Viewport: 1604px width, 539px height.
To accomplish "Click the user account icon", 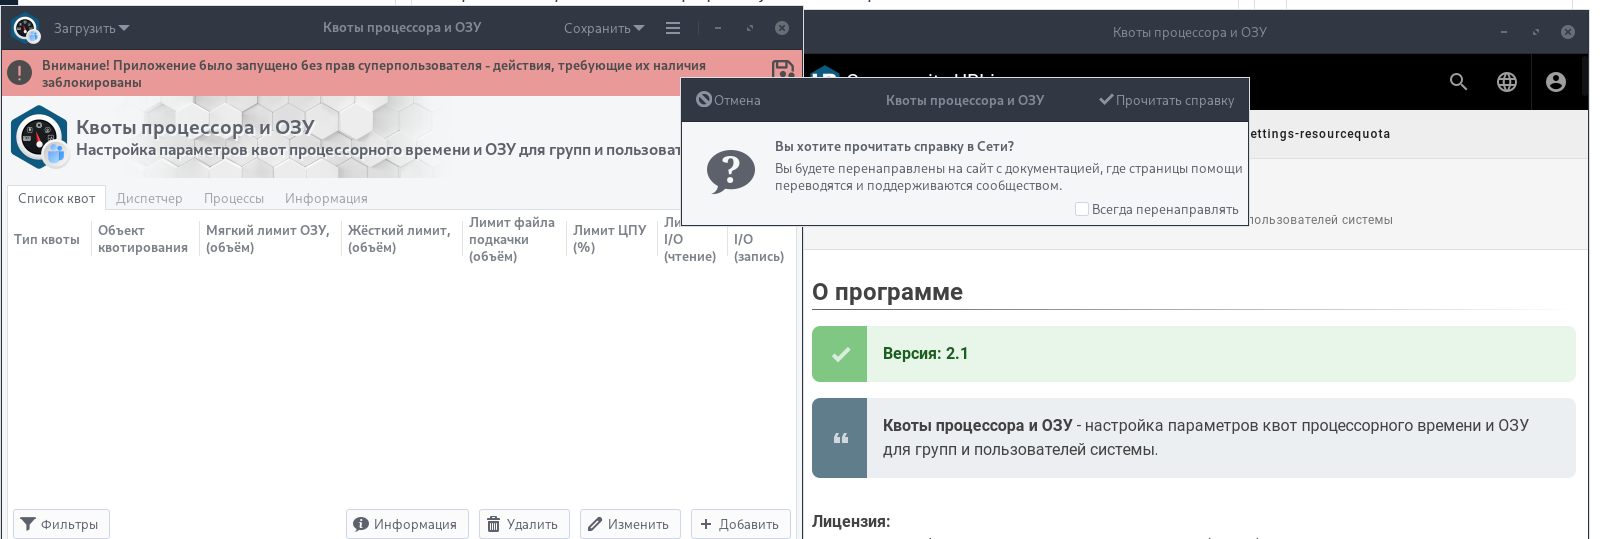I will 1555,82.
